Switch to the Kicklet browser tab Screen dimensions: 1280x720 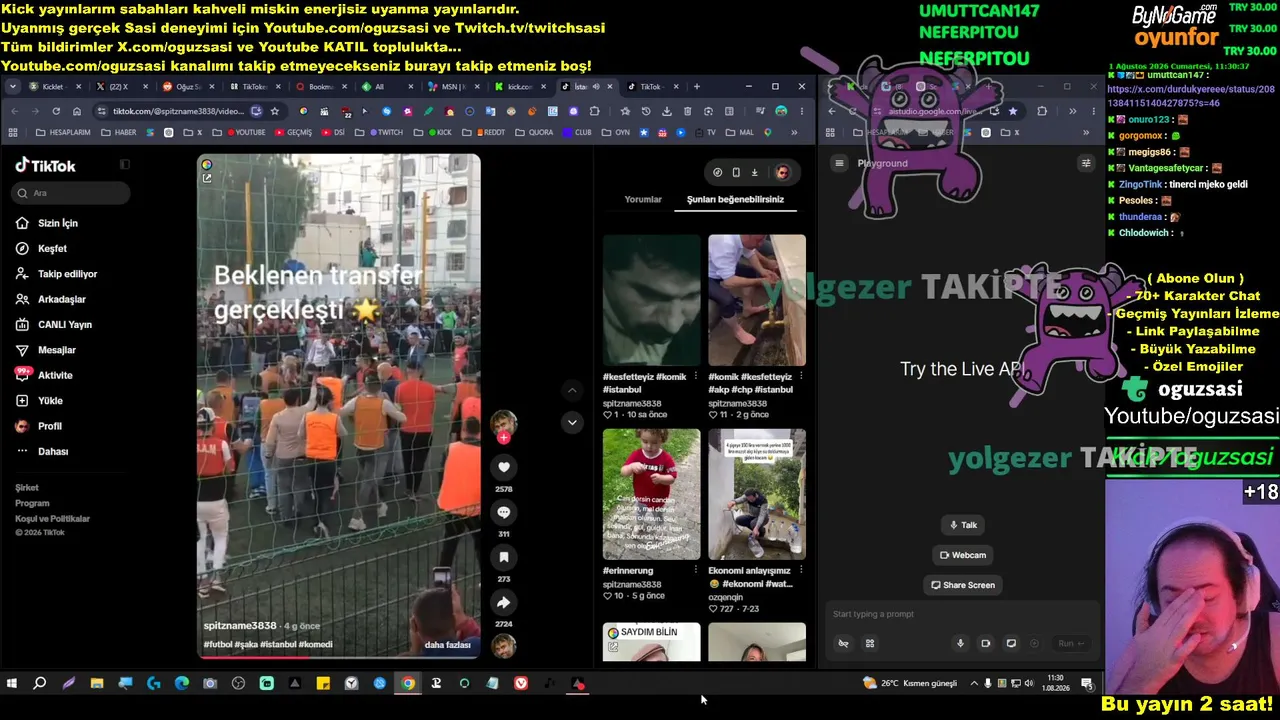coord(54,87)
